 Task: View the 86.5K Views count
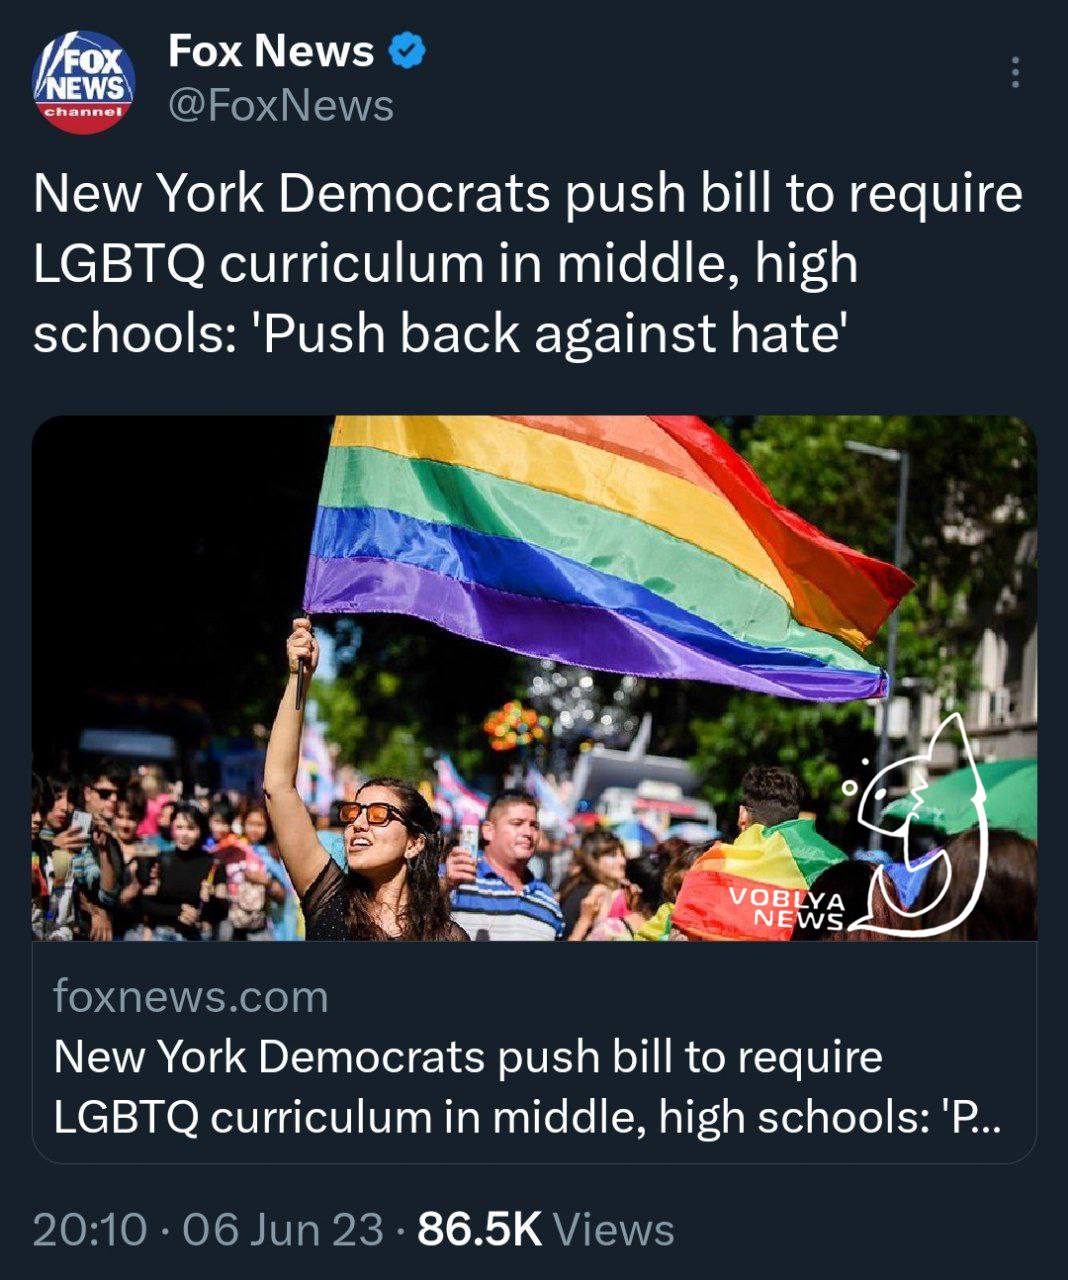point(546,1229)
